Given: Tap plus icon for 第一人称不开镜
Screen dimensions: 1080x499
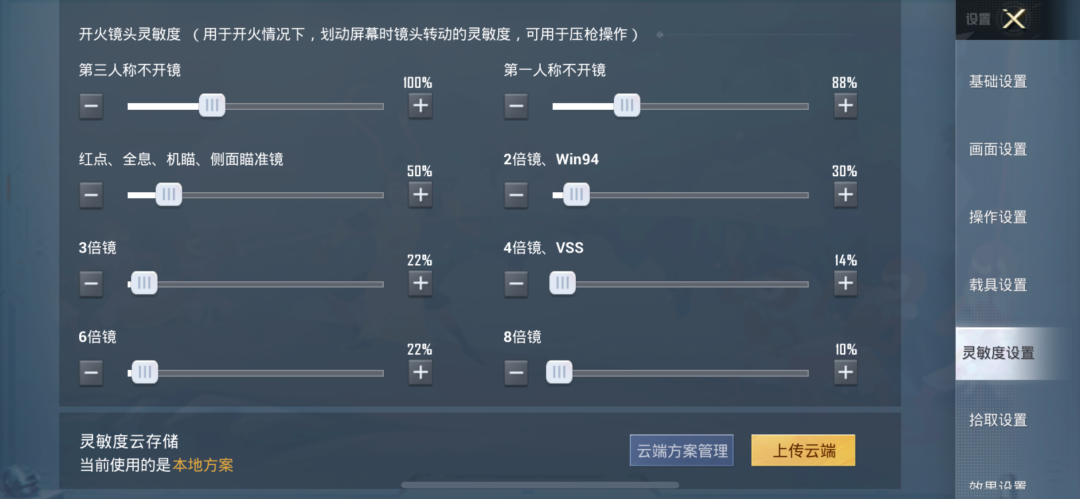Looking at the screenshot, I should click(x=845, y=105).
